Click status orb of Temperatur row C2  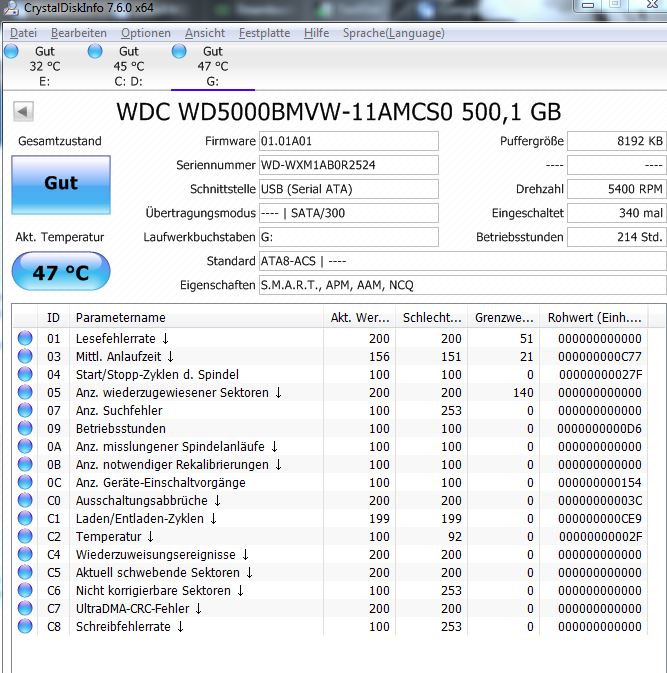25,537
